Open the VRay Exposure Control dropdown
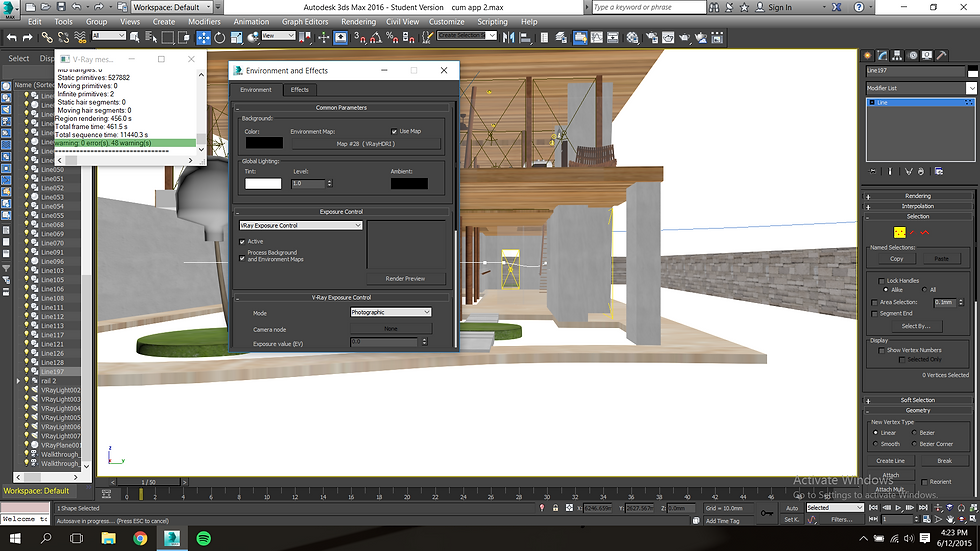Image resolution: width=980 pixels, height=551 pixels. pos(301,226)
